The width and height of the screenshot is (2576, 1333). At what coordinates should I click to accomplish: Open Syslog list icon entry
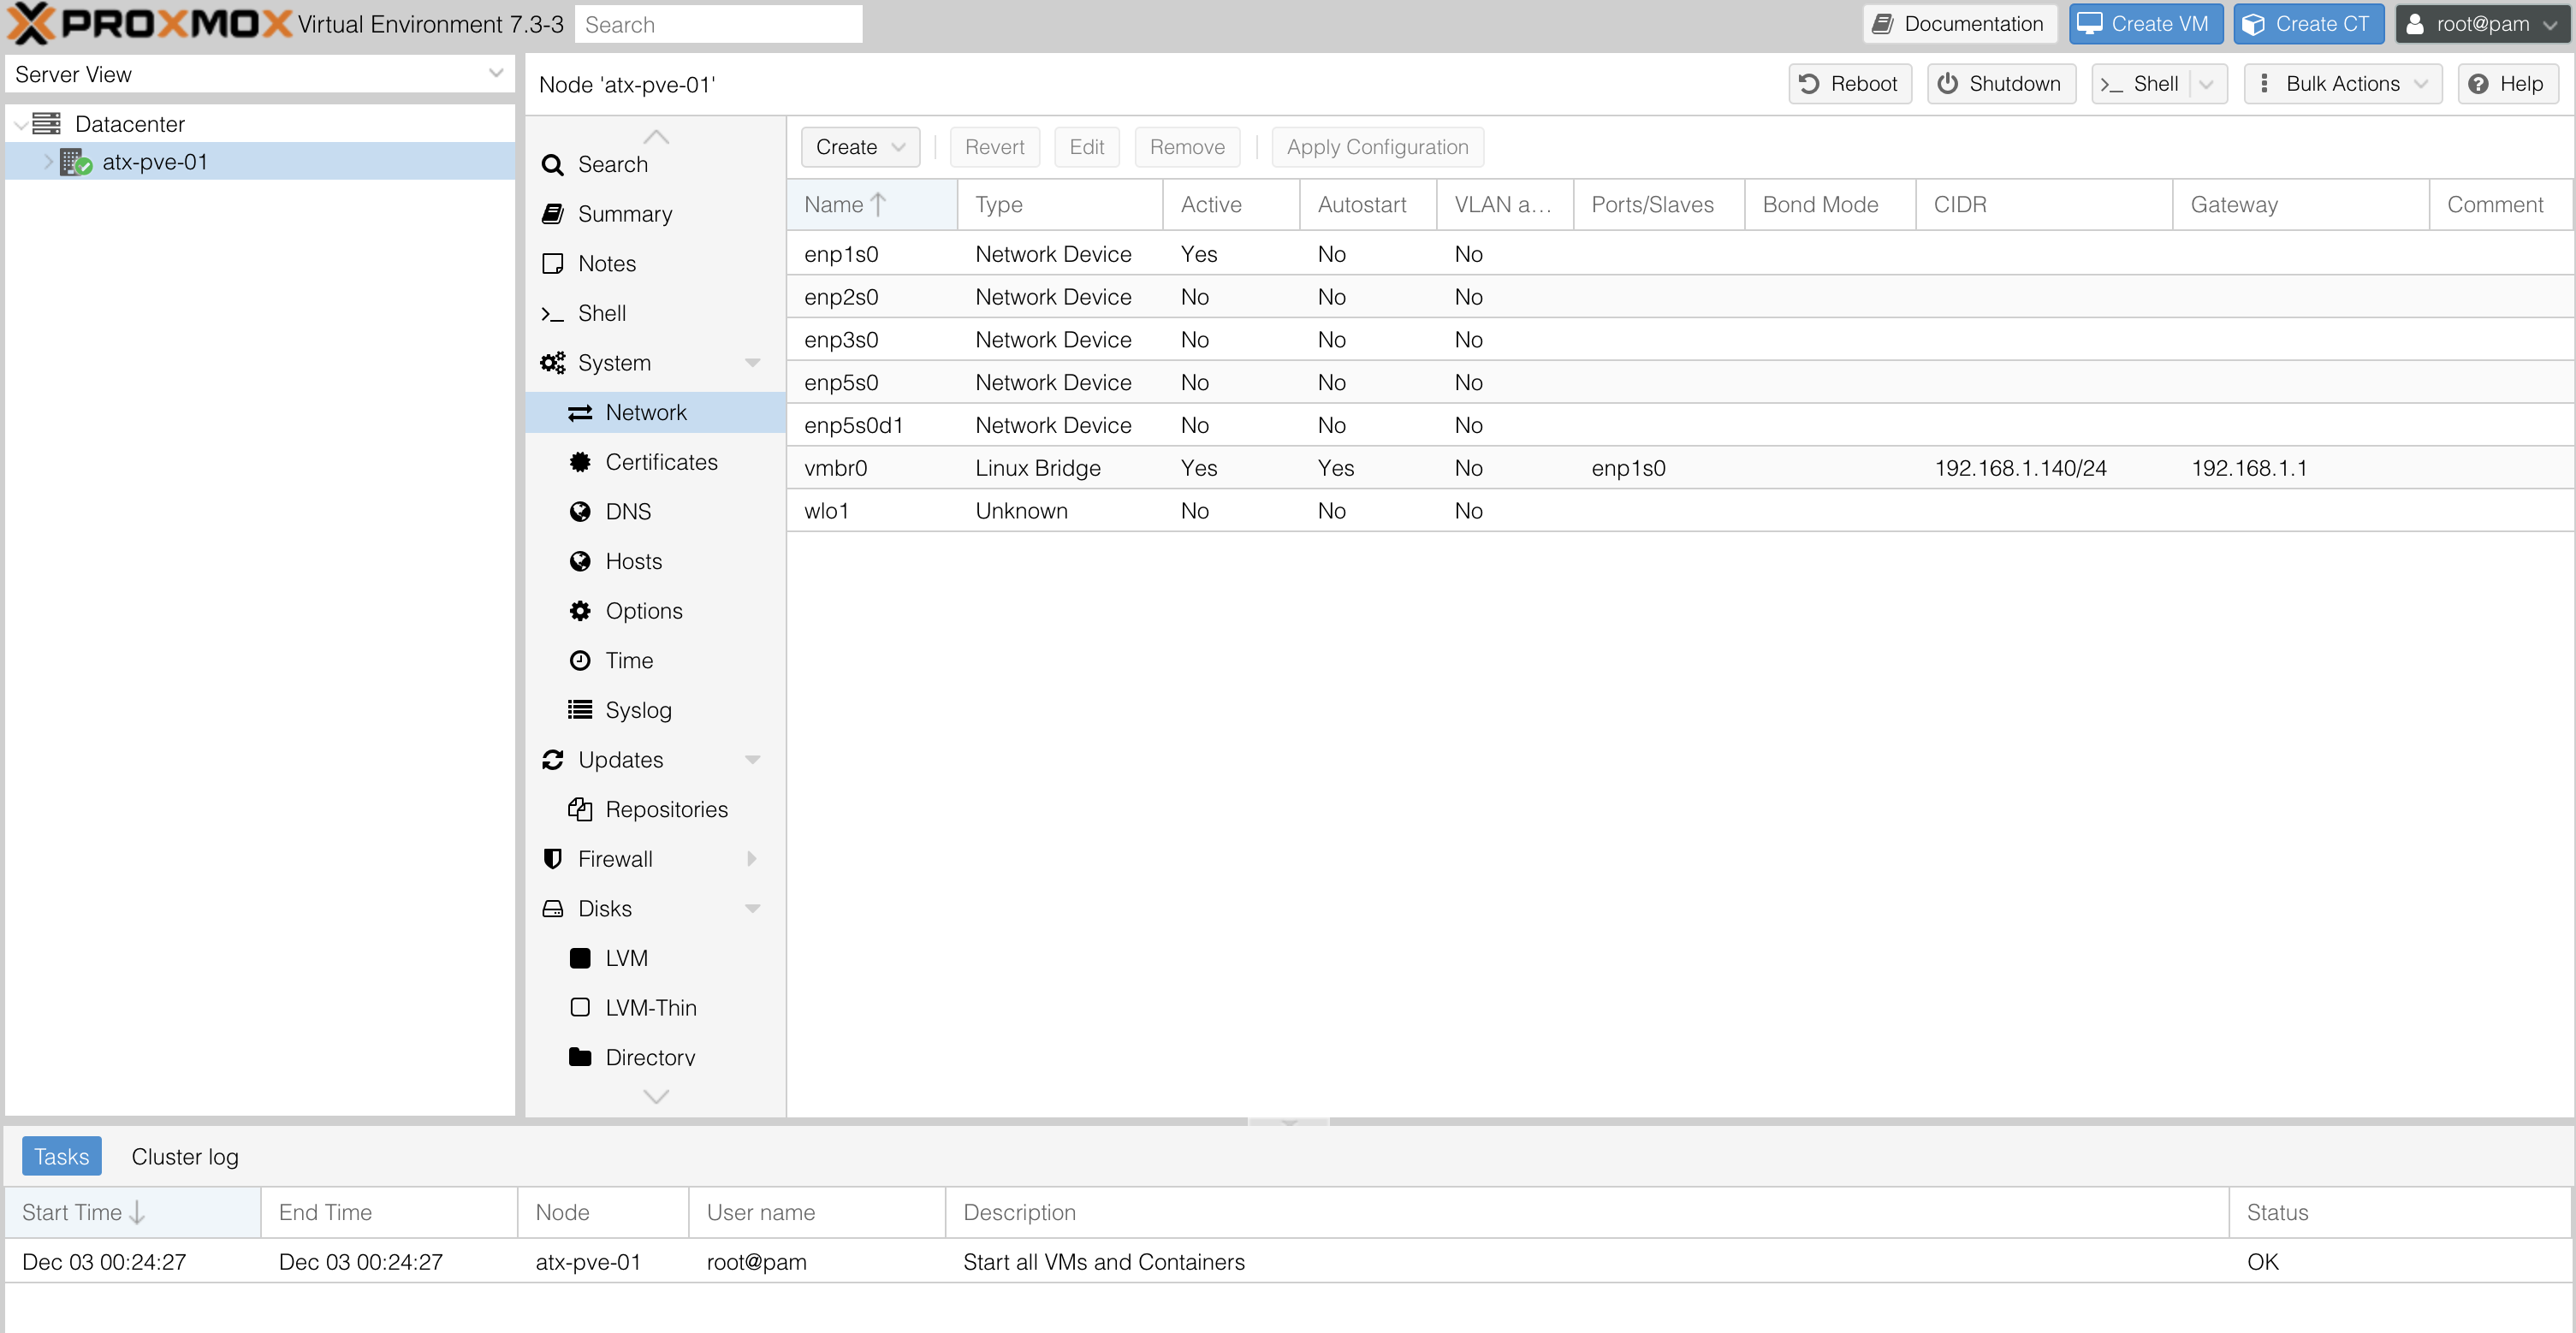(580, 710)
